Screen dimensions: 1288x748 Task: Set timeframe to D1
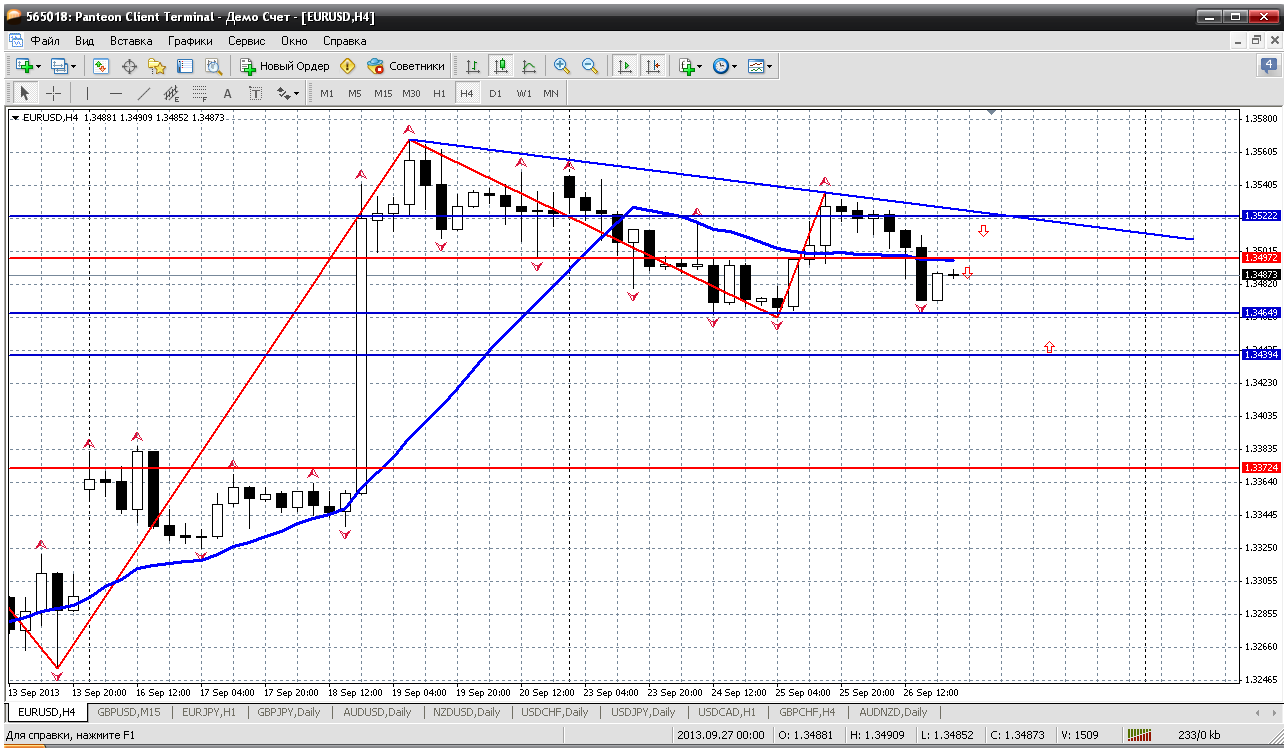point(495,93)
